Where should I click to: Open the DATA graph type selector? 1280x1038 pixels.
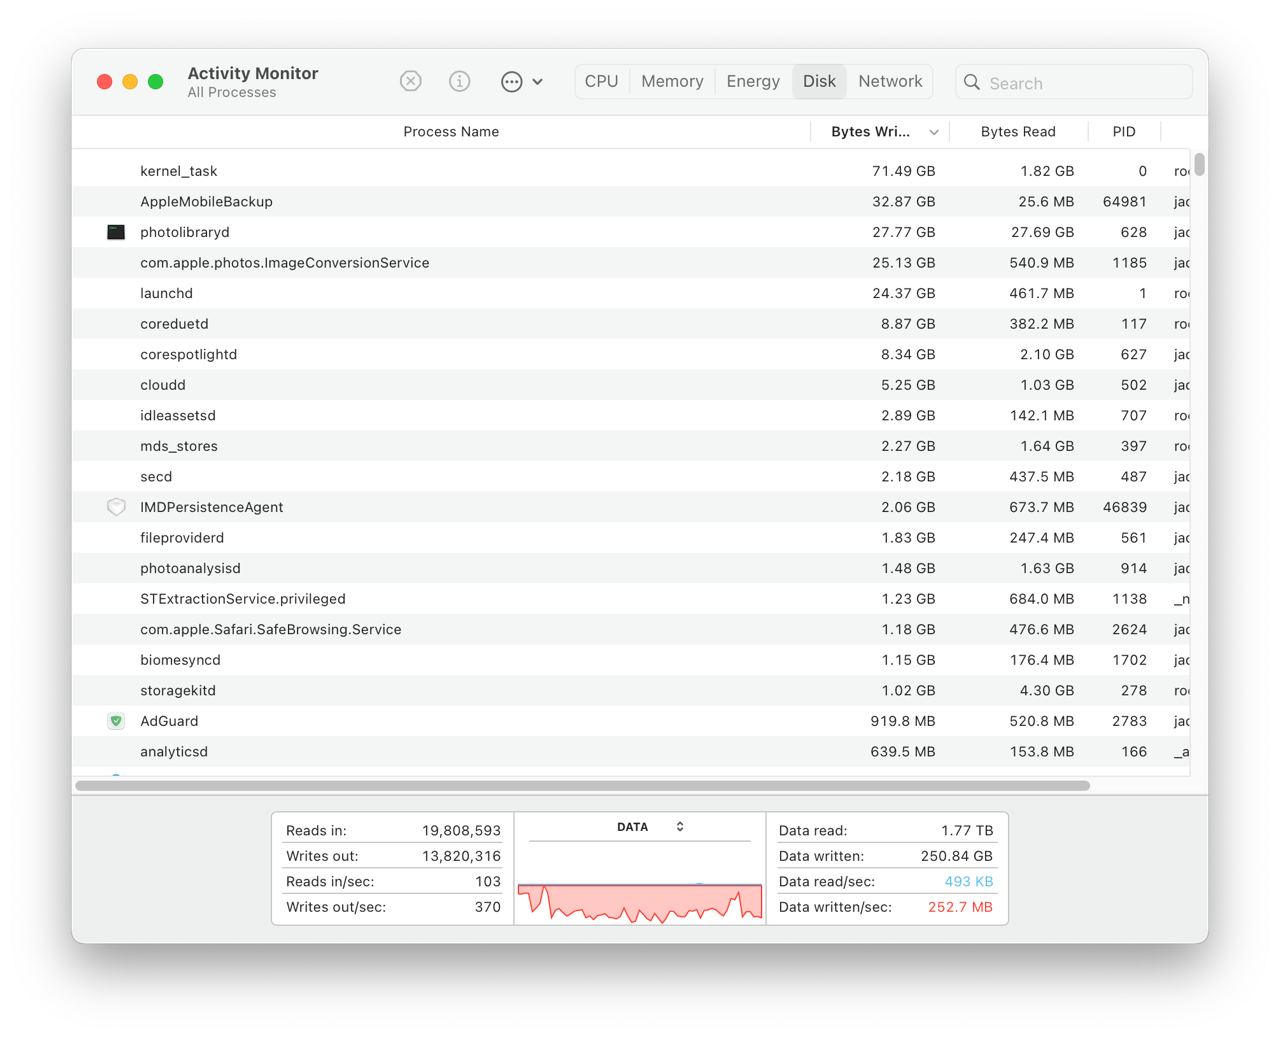pos(650,827)
